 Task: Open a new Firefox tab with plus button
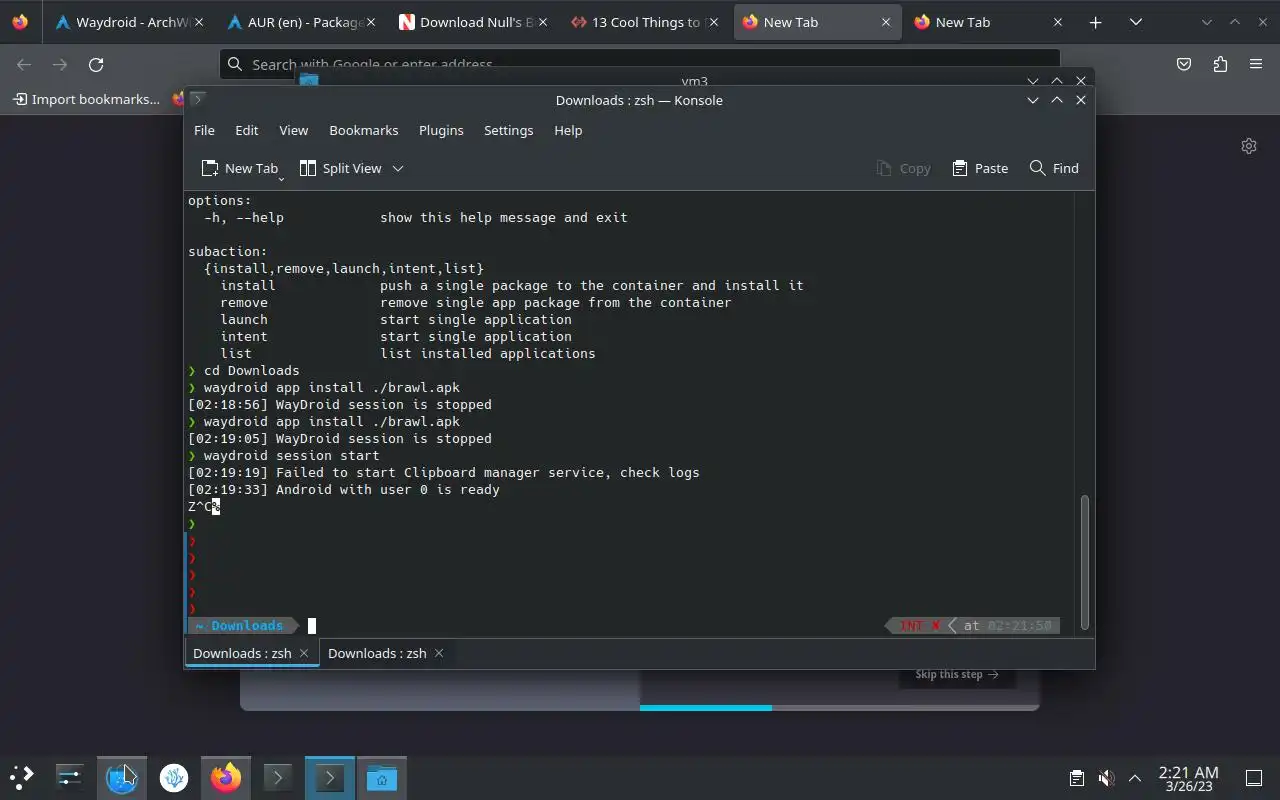1096,22
